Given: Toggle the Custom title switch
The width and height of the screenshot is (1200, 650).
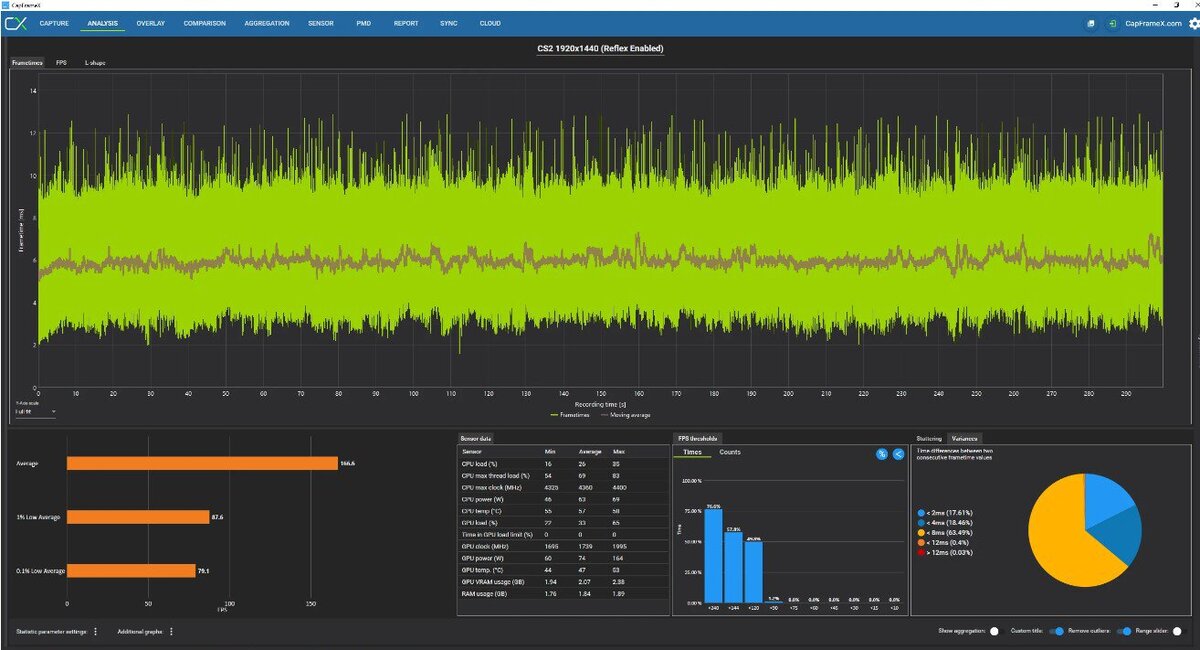Looking at the screenshot, I should click(x=1055, y=631).
